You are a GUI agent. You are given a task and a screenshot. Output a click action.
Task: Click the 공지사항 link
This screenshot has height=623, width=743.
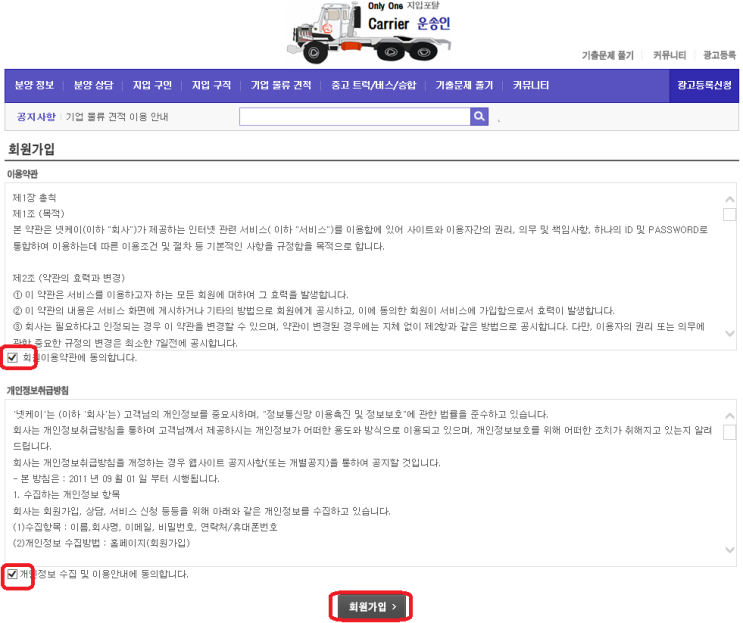click(36, 117)
